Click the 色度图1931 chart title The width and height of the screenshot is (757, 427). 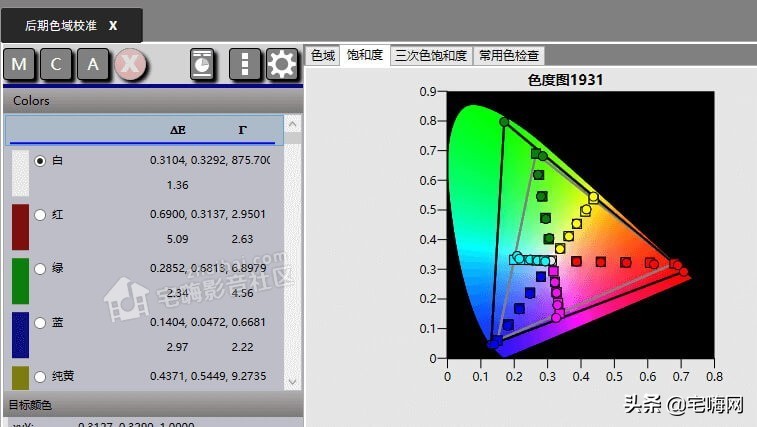pyautogui.click(x=565, y=80)
